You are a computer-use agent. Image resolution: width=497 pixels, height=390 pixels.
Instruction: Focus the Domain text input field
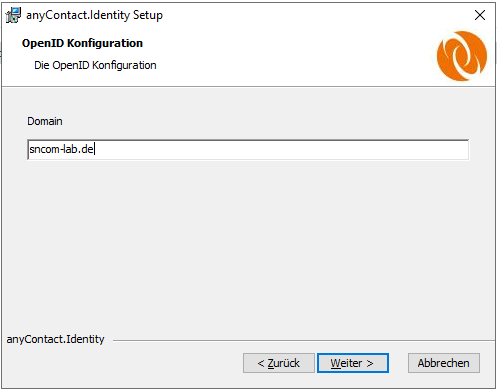click(x=248, y=150)
